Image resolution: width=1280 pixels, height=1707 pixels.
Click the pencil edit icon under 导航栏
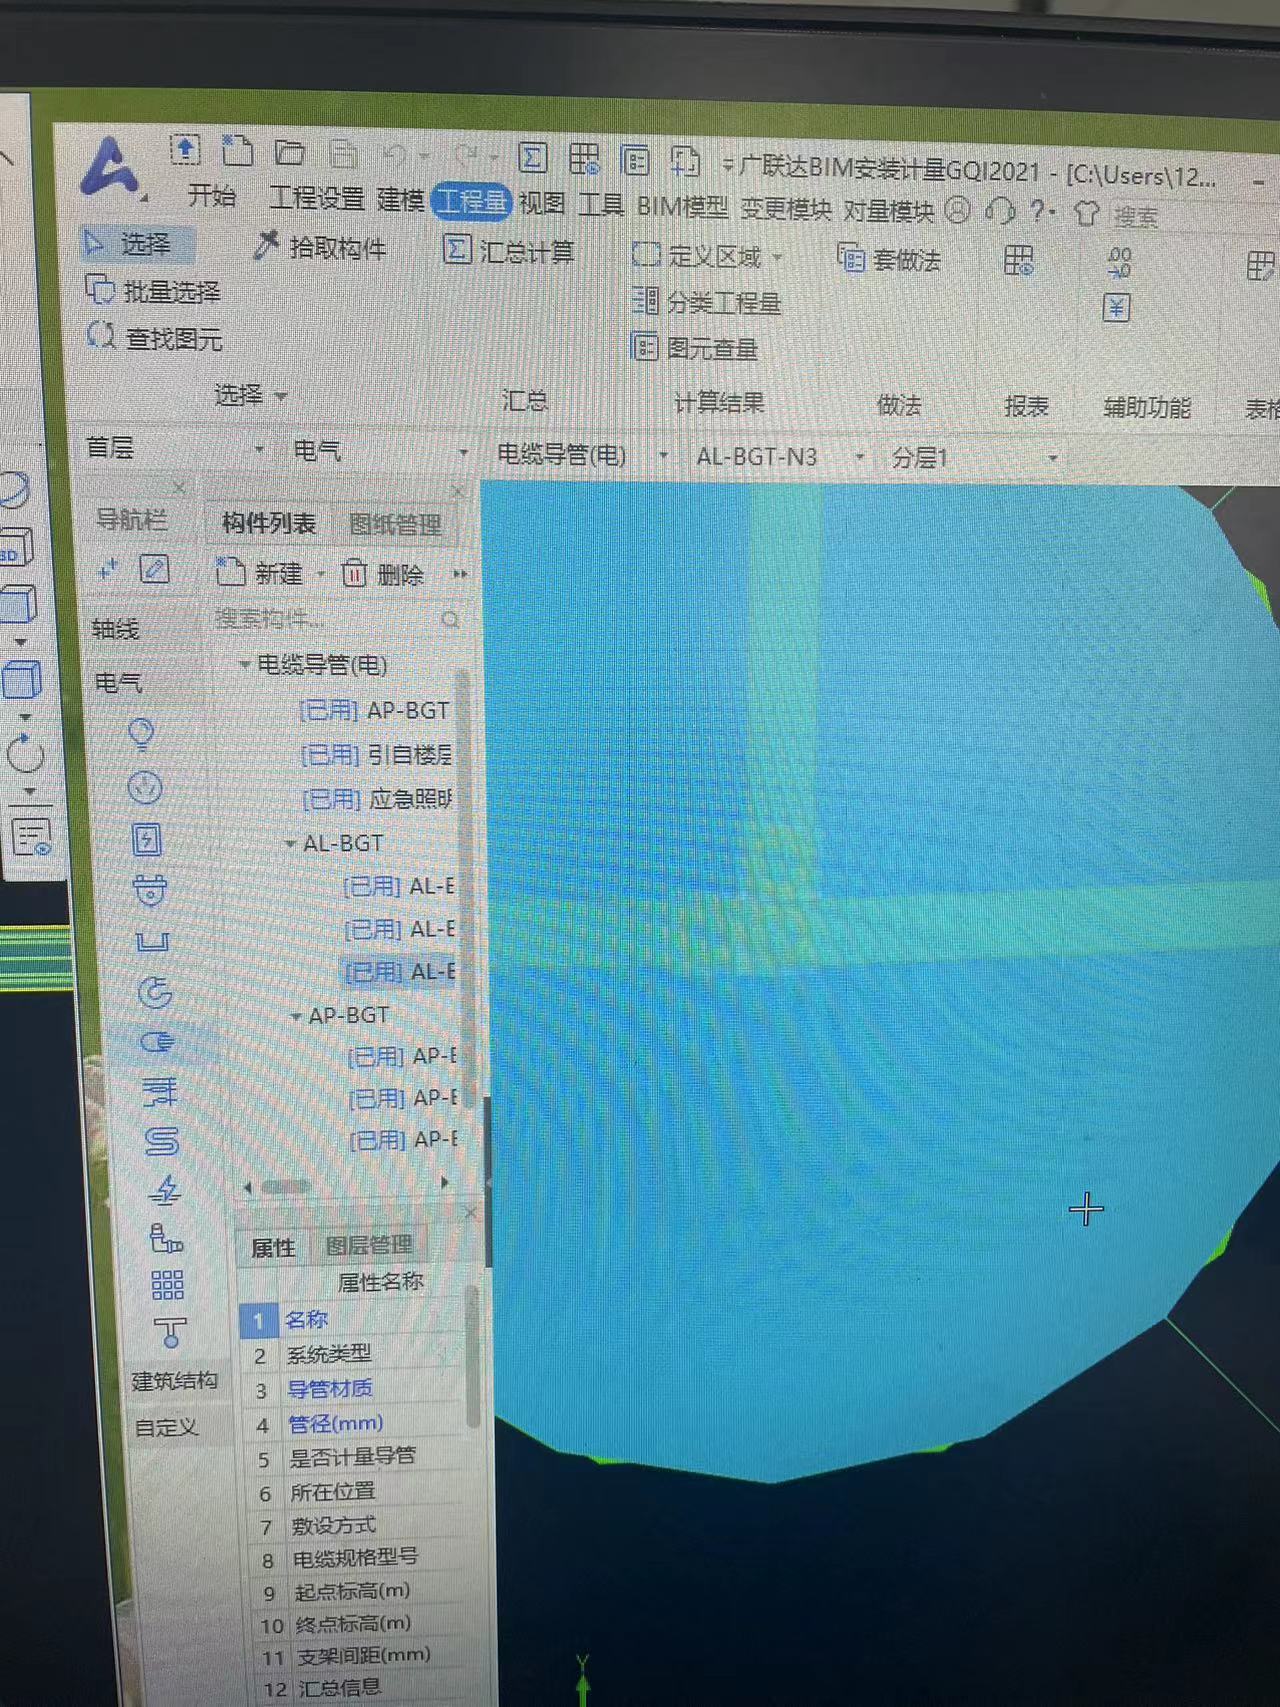point(154,569)
